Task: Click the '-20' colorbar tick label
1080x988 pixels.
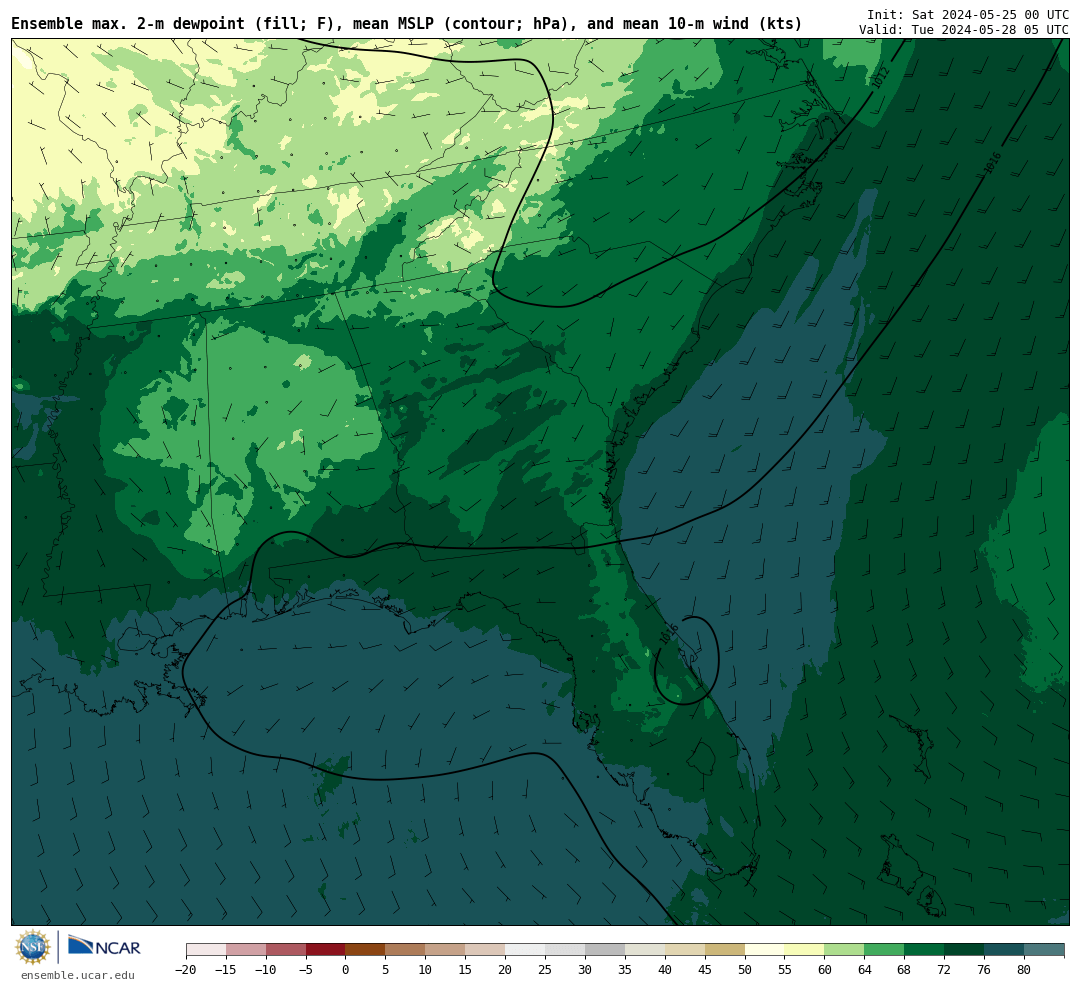Action: 185,970
